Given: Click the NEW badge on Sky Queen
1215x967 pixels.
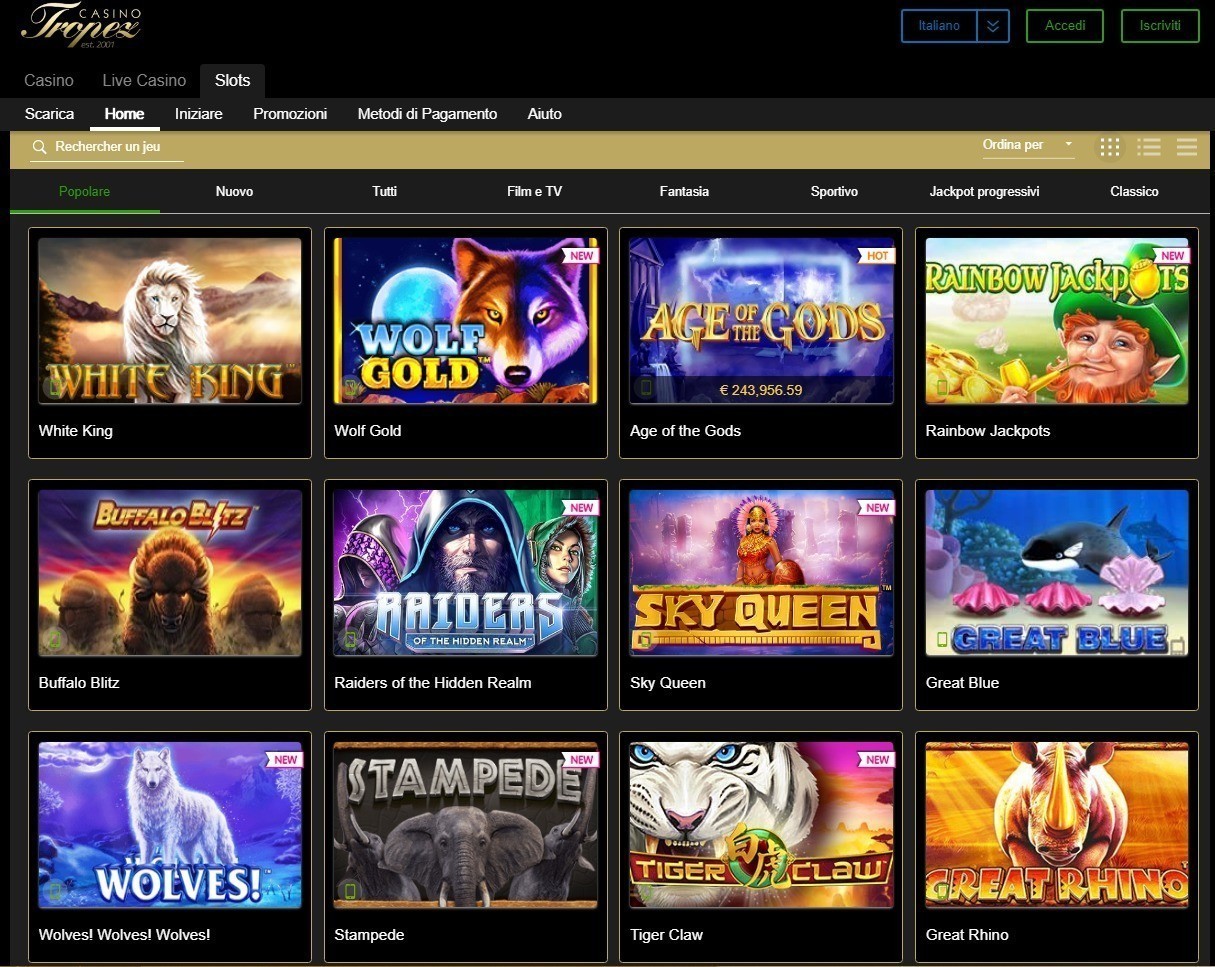Looking at the screenshot, I should point(877,508).
